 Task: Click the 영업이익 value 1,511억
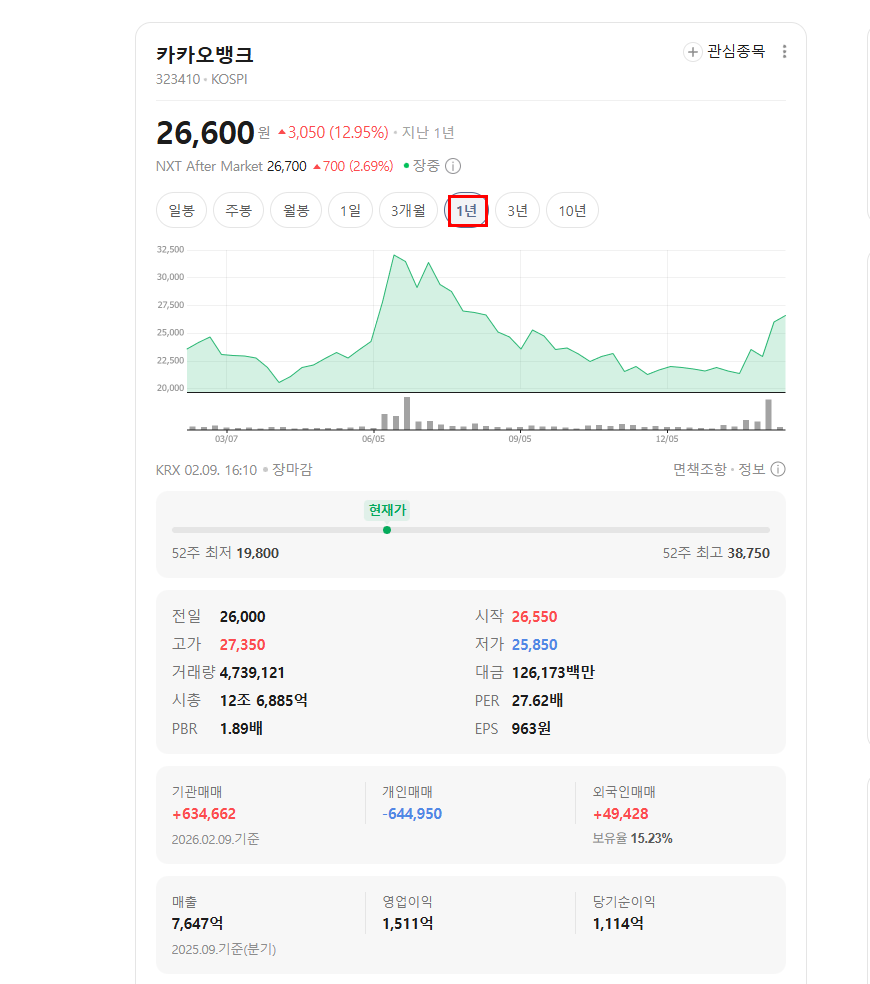click(x=407, y=924)
